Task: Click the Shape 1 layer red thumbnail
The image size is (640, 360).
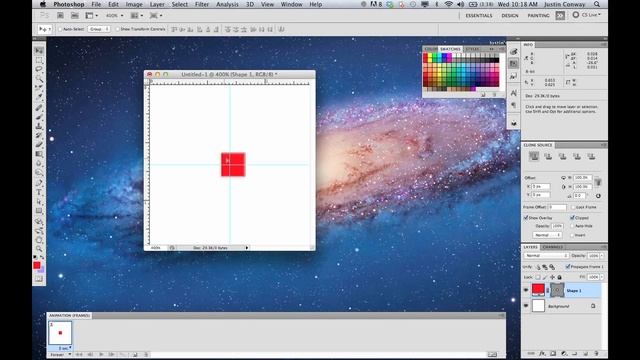Action: pyautogui.click(x=538, y=290)
